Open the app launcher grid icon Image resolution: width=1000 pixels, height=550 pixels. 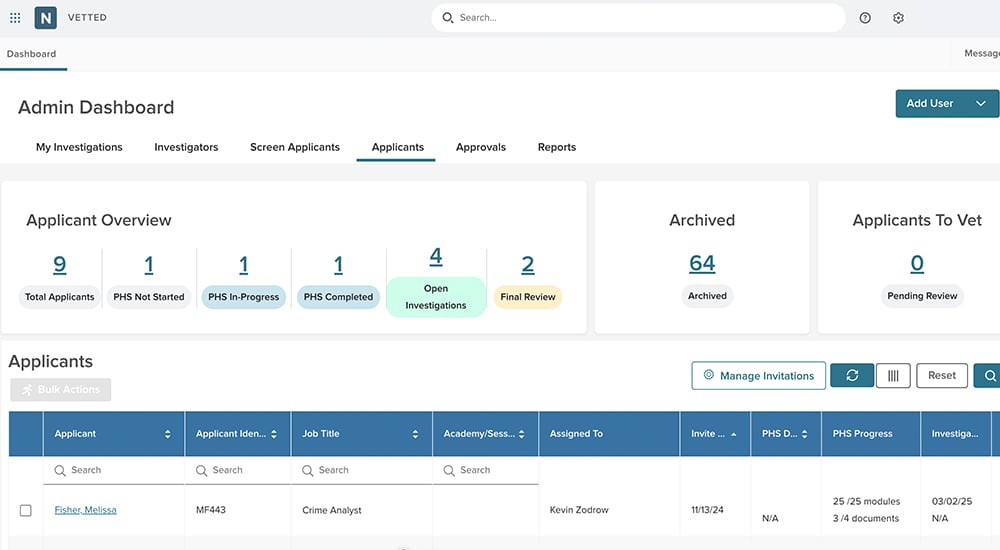pos(15,18)
